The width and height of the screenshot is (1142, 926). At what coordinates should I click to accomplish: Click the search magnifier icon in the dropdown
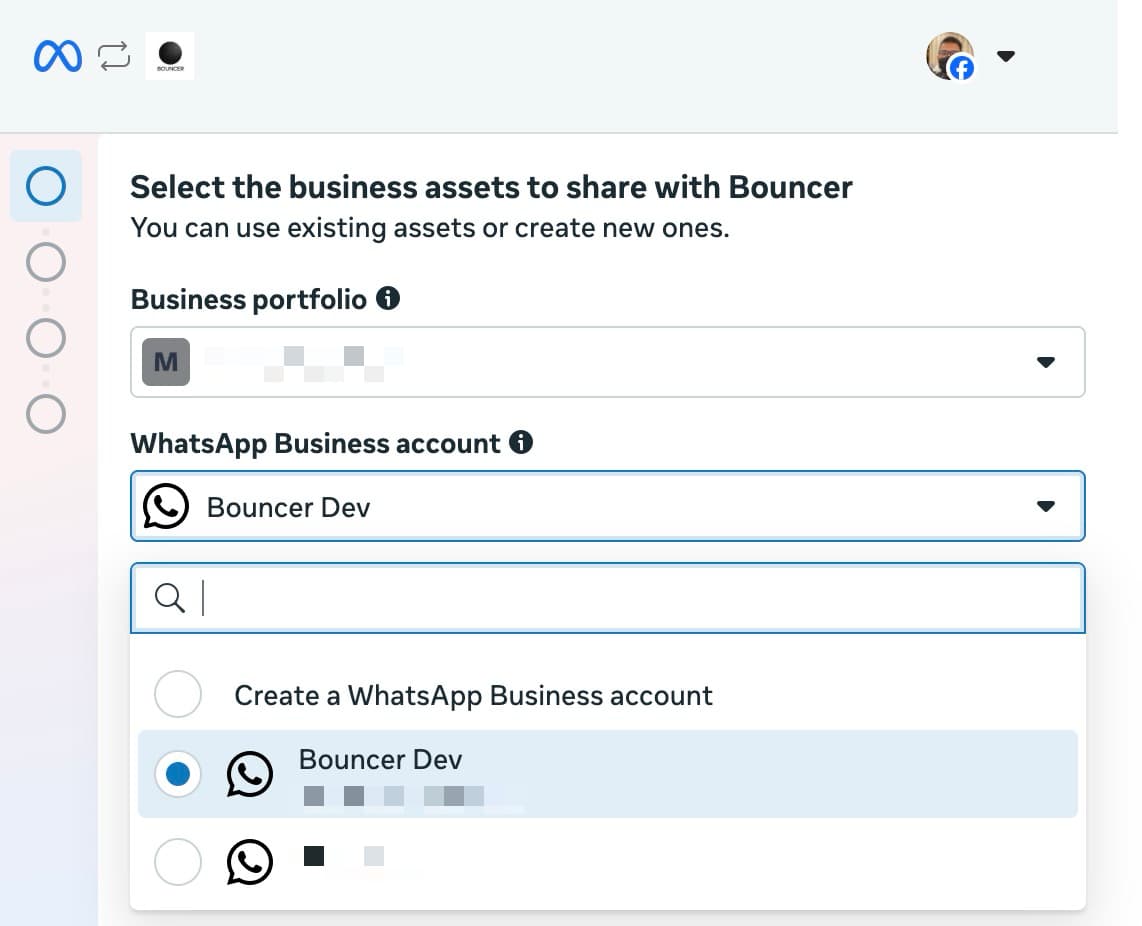point(170,598)
